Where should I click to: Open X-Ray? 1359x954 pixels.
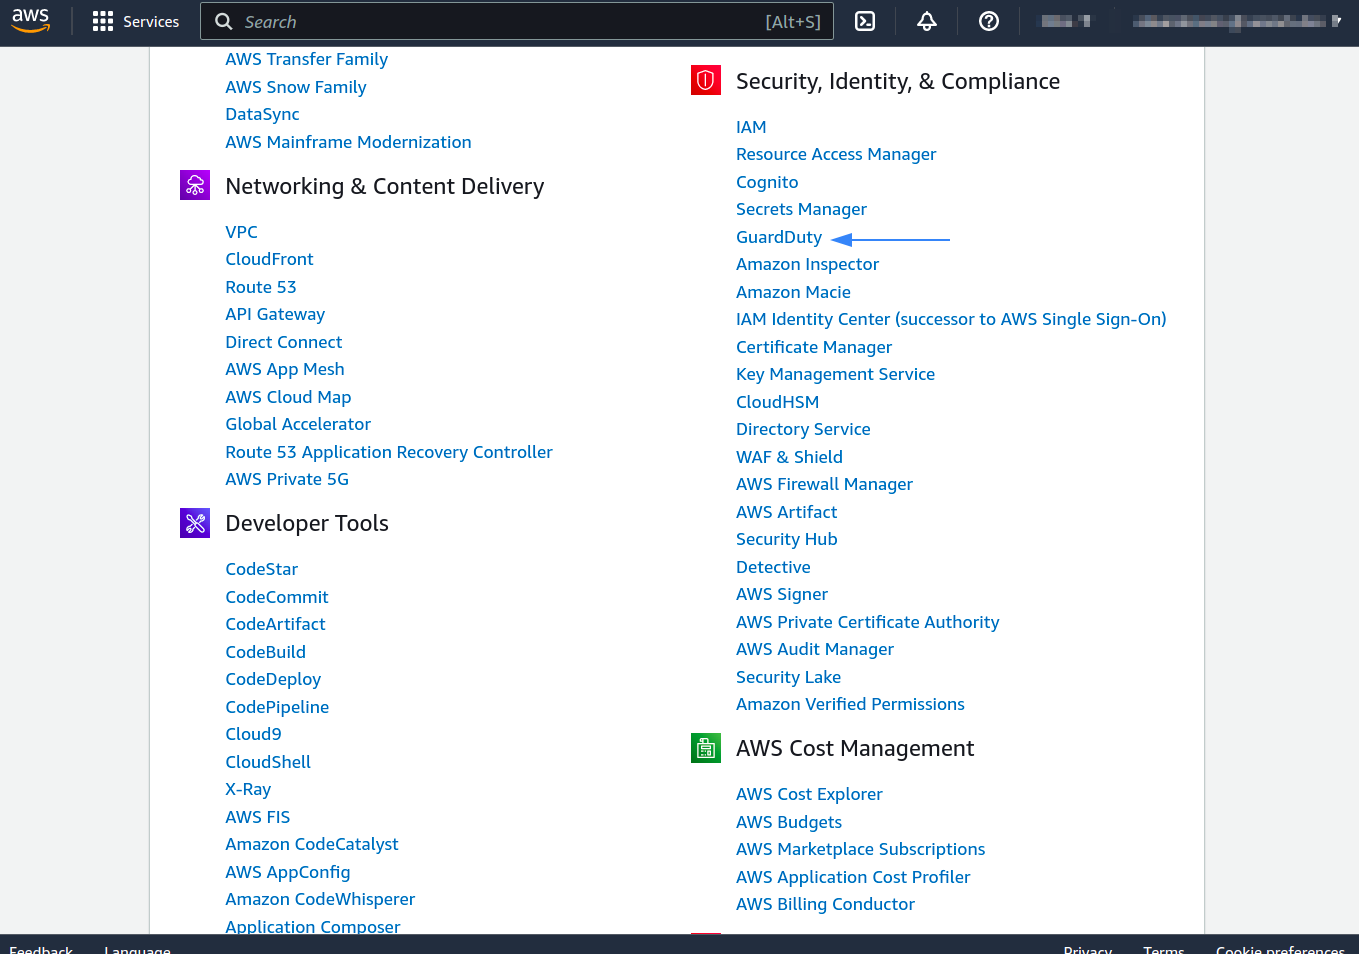(248, 789)
